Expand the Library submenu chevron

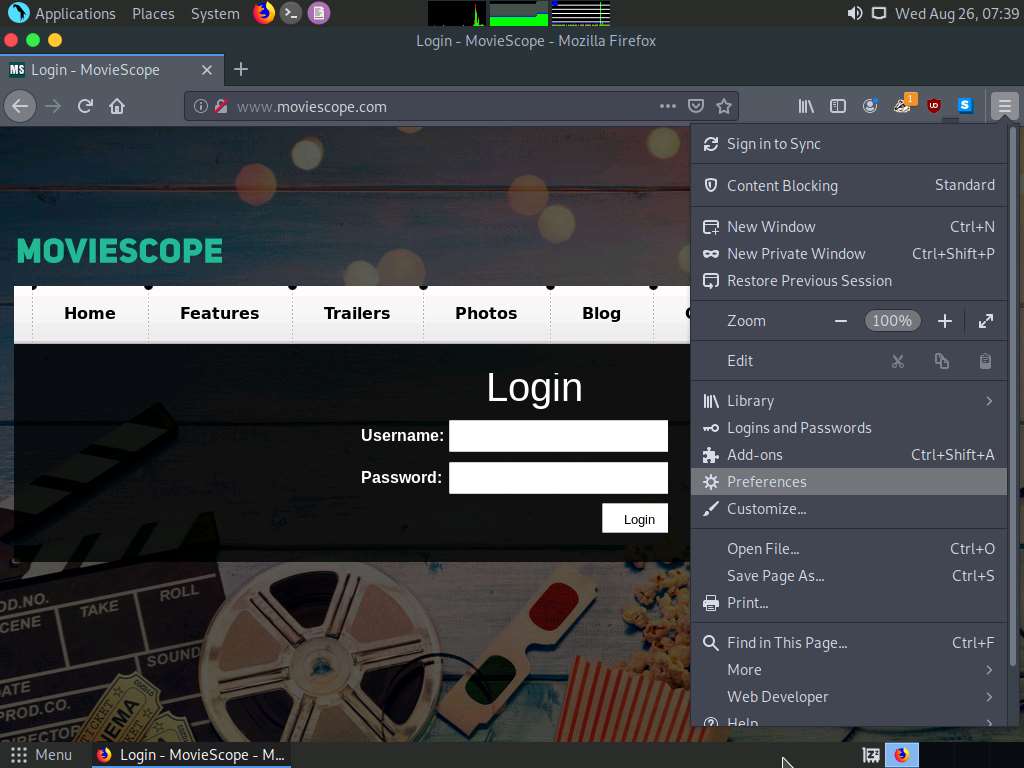pyautogui.click(x=989, y=400)
